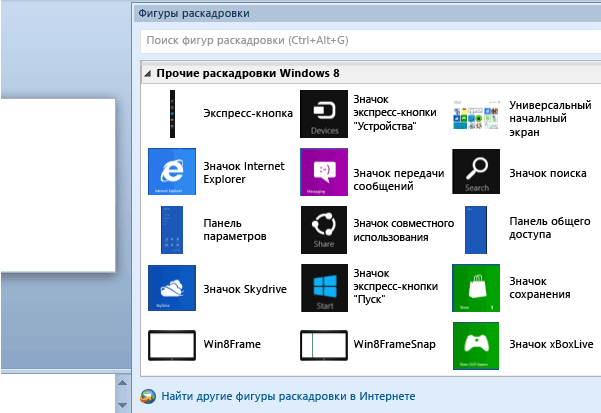Image resolution: width=601 pixels, height=413 pixels.
Task: Click the Панель параметров label
Action: click(x=235, y=230)
